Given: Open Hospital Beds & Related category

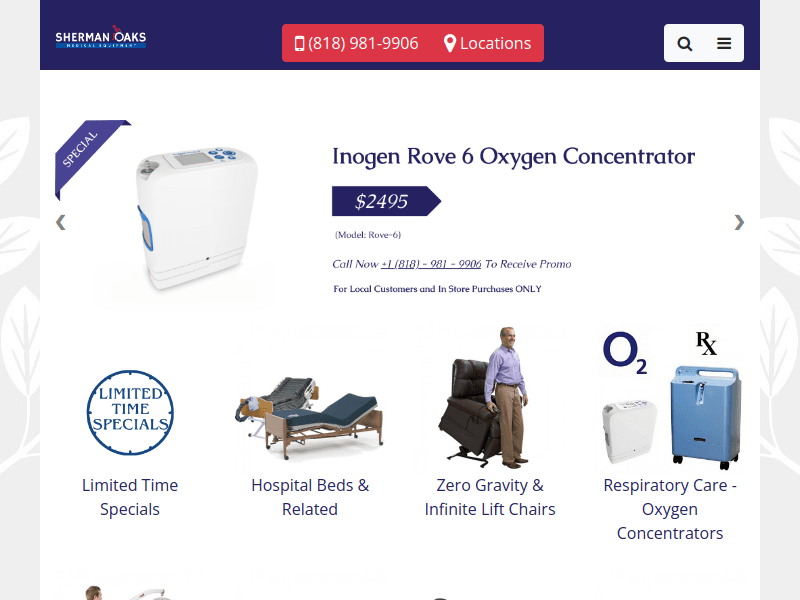Looking at the screenshot, I should click(x=310, y=497).
